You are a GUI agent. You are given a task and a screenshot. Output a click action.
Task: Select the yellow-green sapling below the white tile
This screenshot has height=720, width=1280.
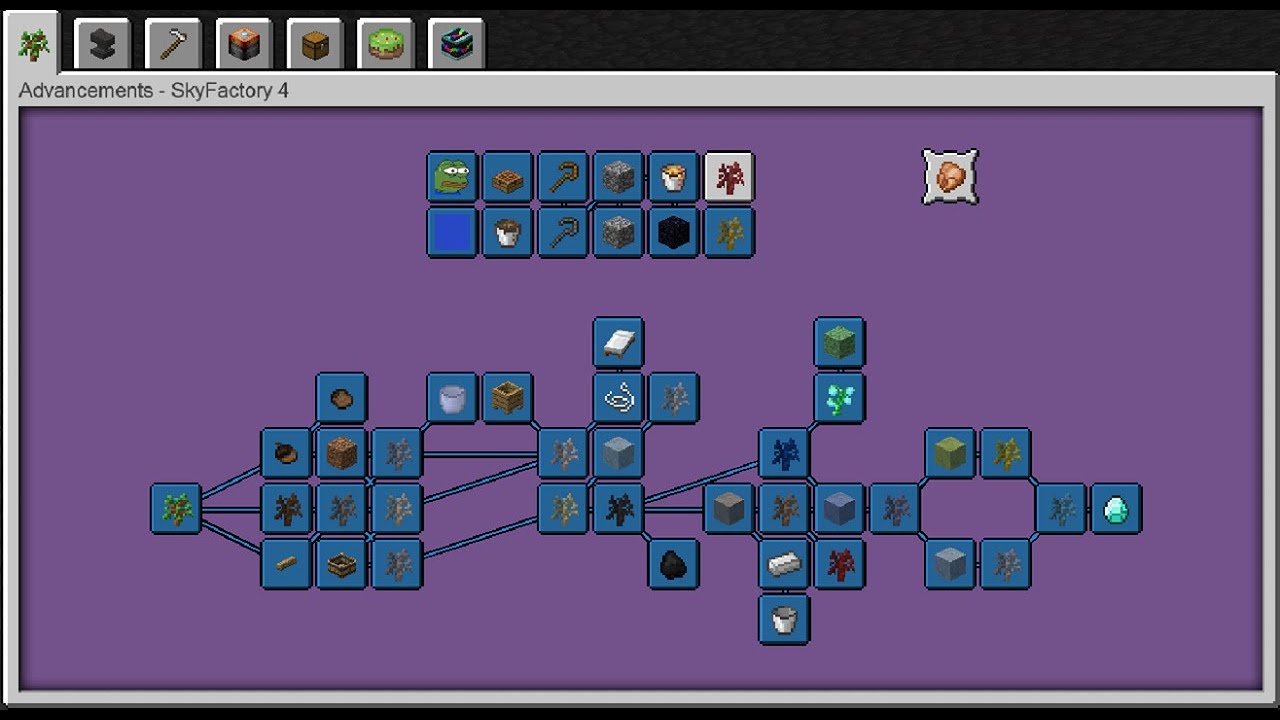[x=729, y=232]
